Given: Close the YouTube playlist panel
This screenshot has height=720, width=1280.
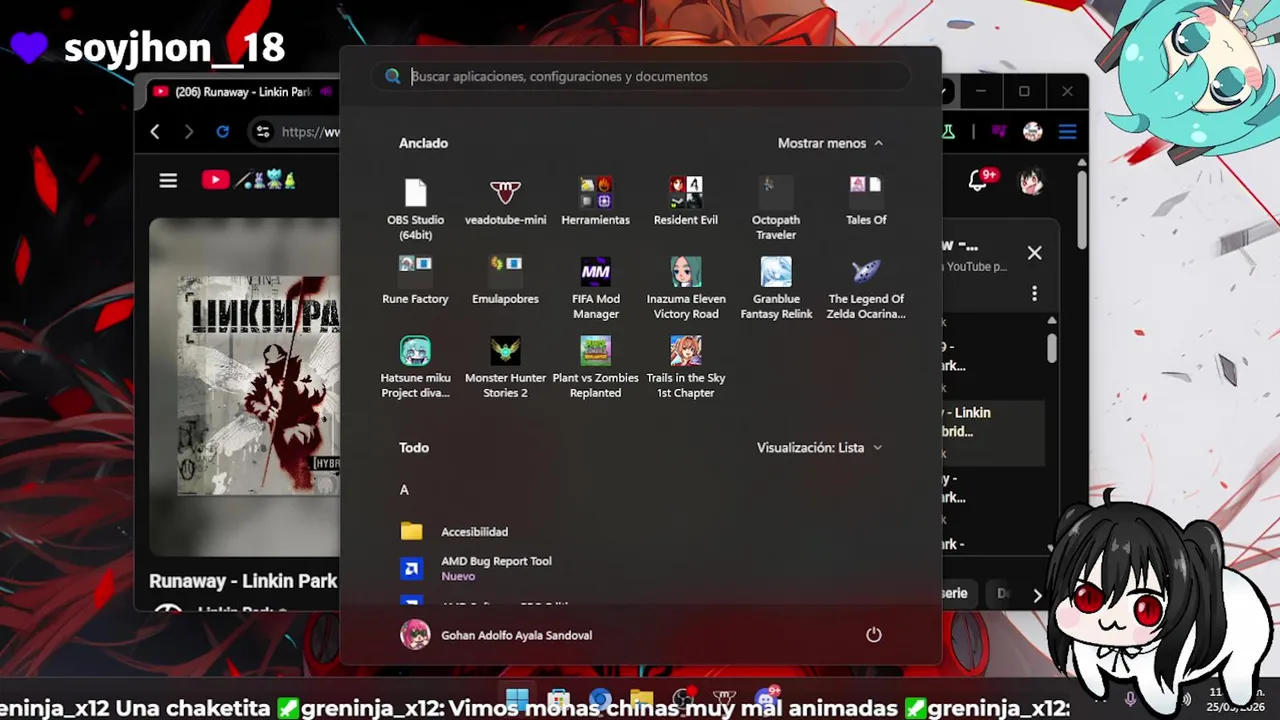Looking at the screenshot, I should click(1034, 253).
